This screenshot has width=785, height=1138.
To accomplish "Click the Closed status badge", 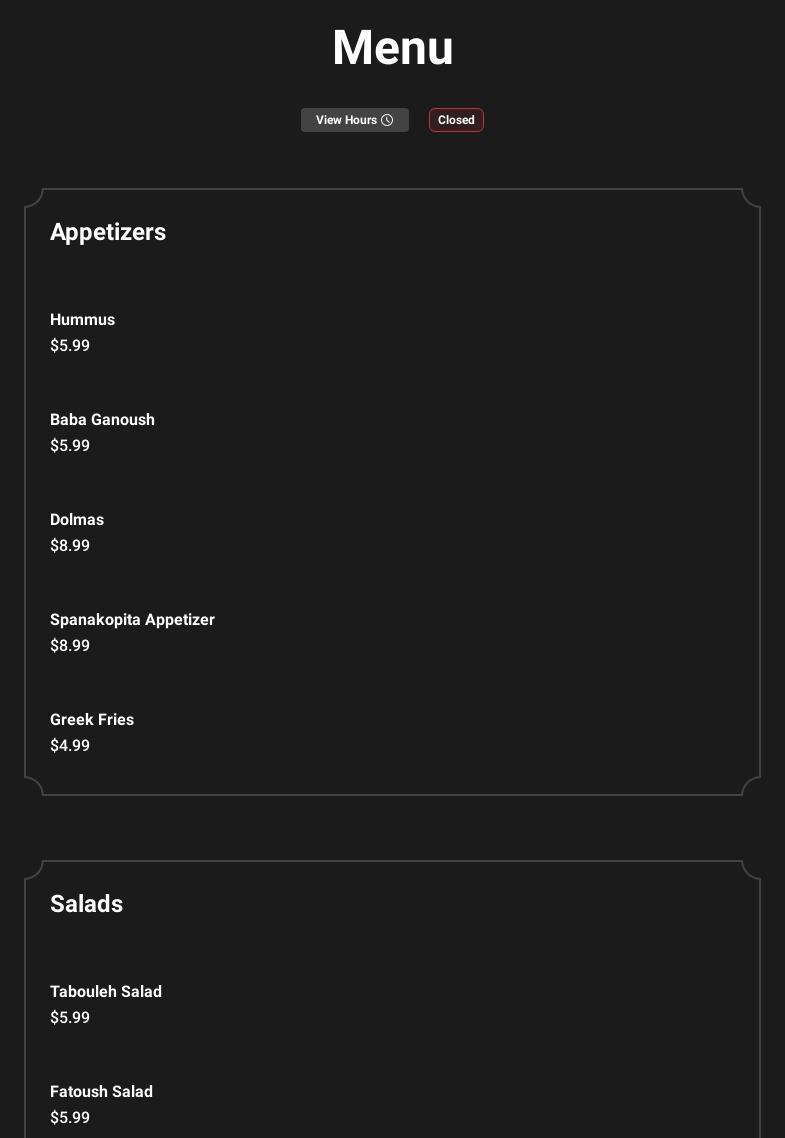I will 456,120.
